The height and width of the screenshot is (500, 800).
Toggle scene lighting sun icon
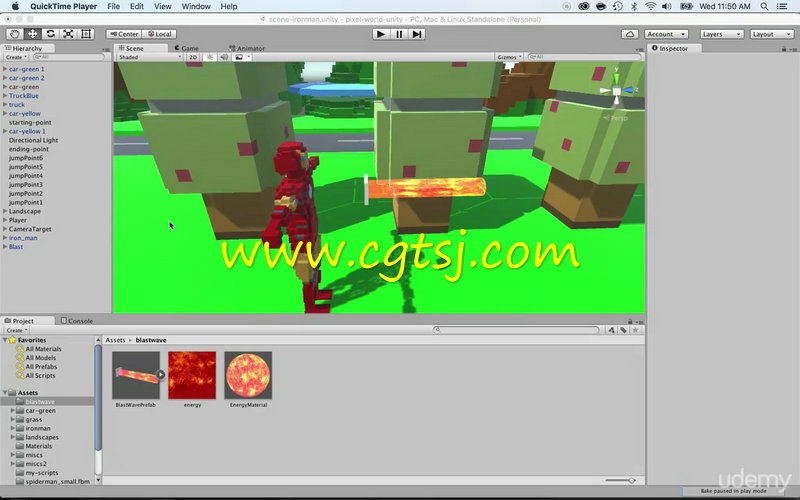209,57
